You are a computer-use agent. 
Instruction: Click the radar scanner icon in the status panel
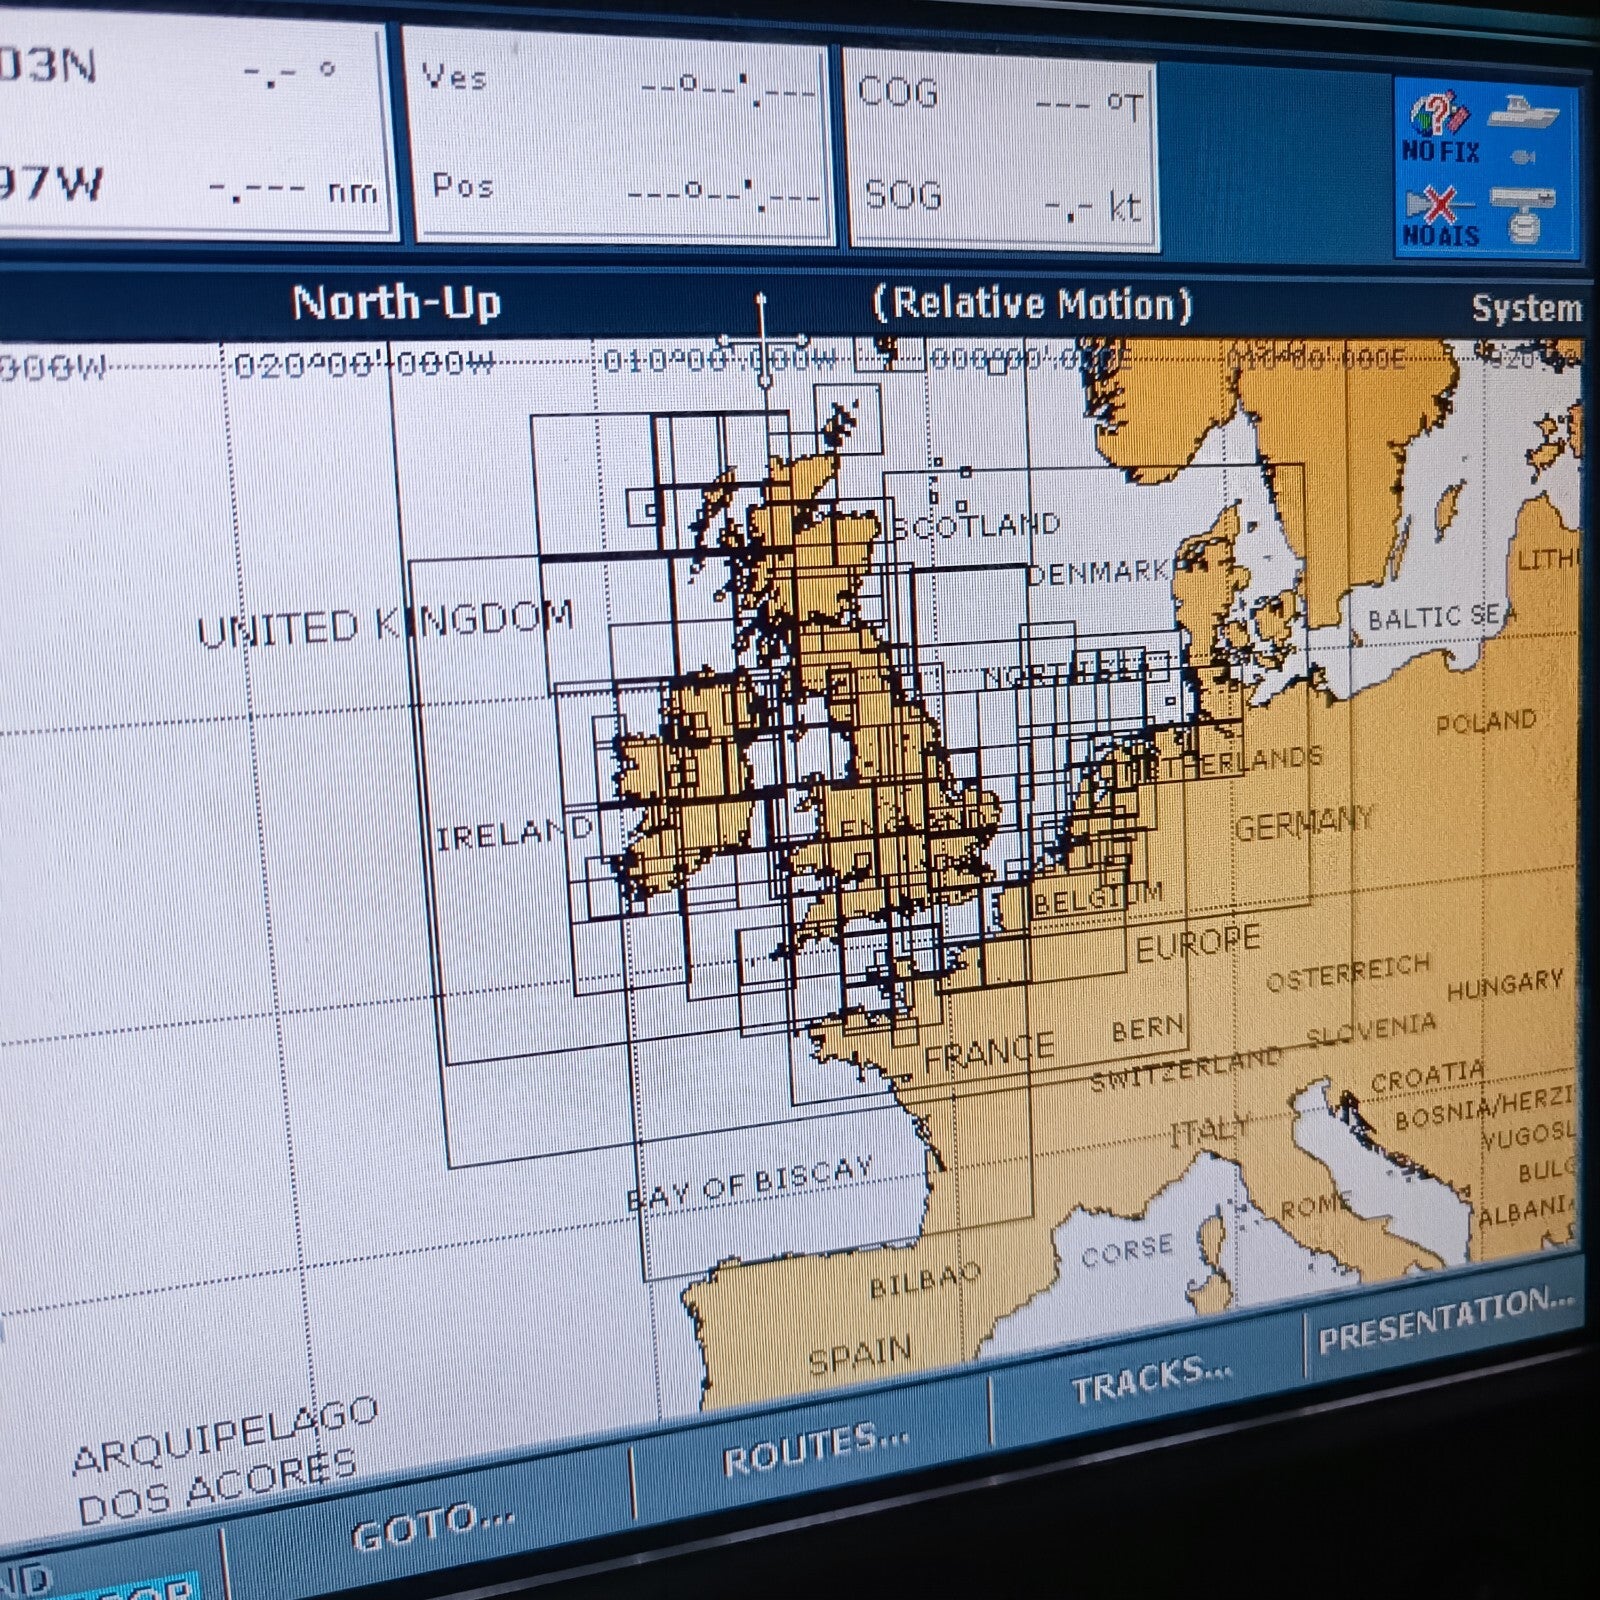point(1522,214)
